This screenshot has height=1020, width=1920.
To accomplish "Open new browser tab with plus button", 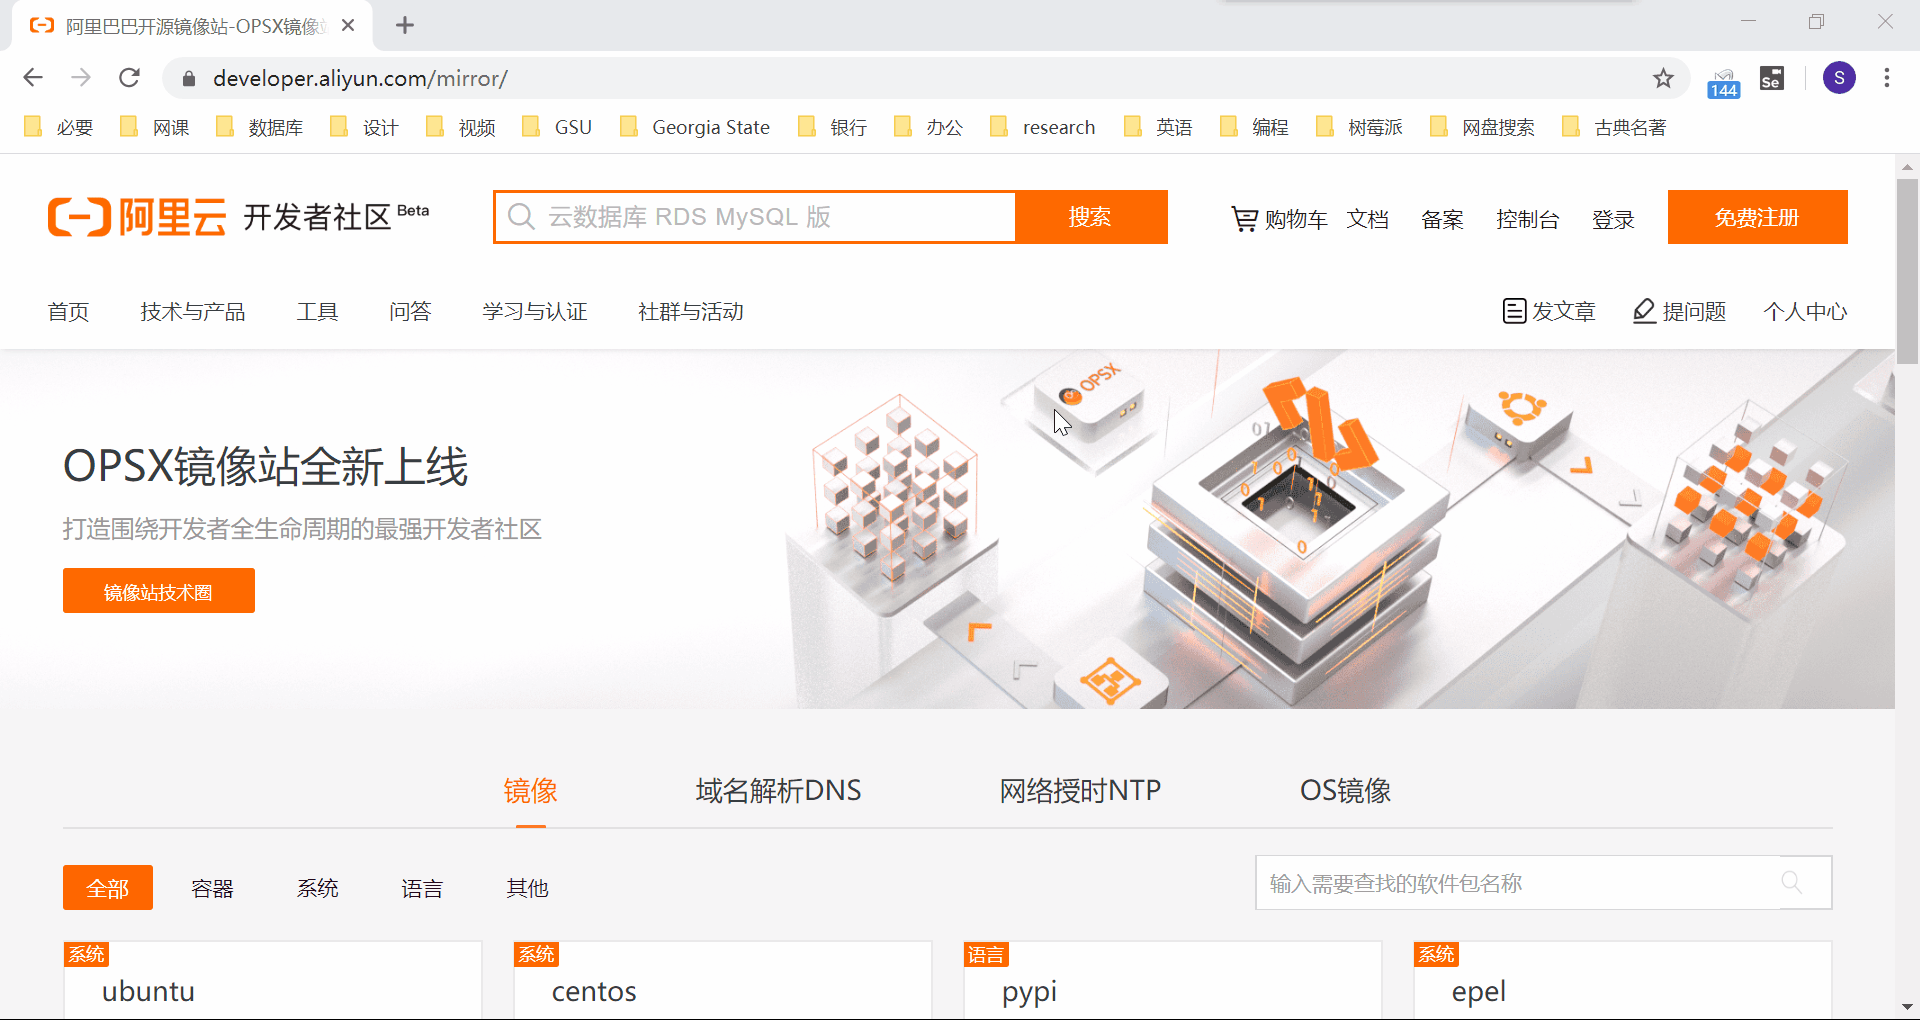I will [x=405, y=25].
